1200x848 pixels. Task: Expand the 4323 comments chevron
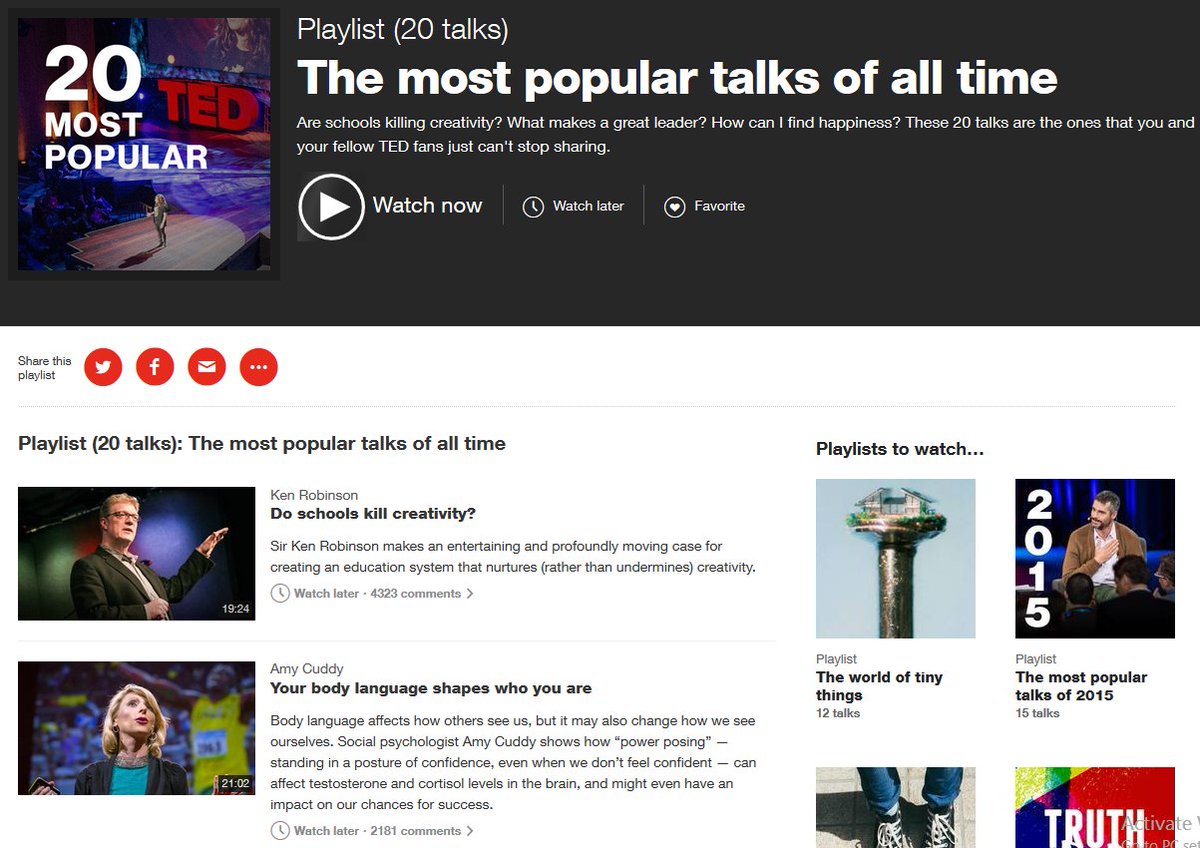[470, 594]
